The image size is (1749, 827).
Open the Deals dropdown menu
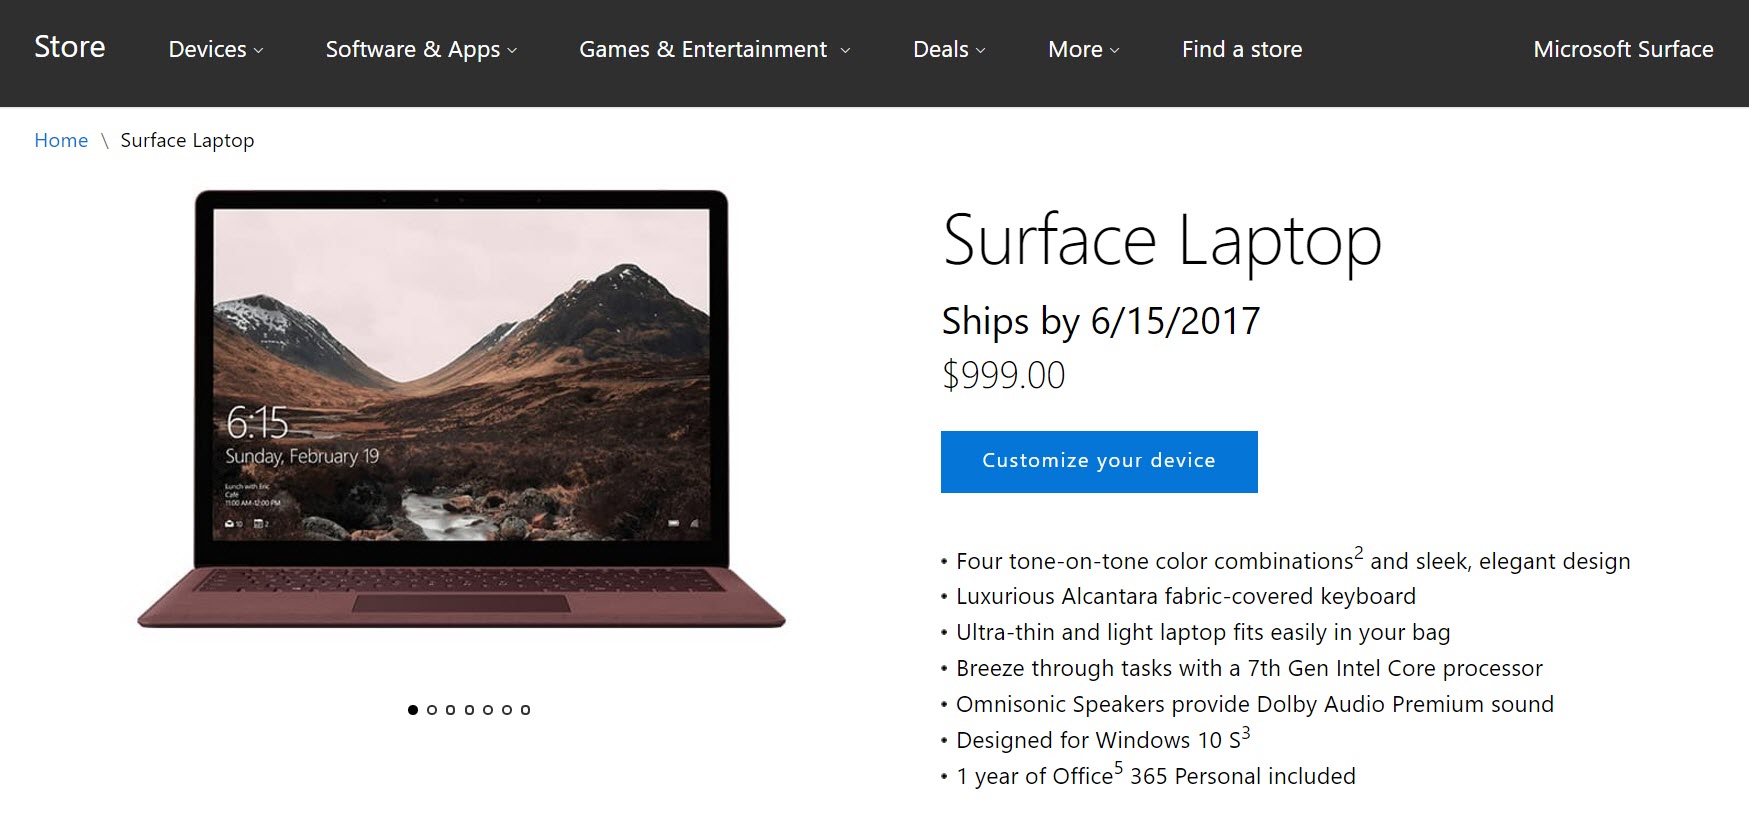949,49
